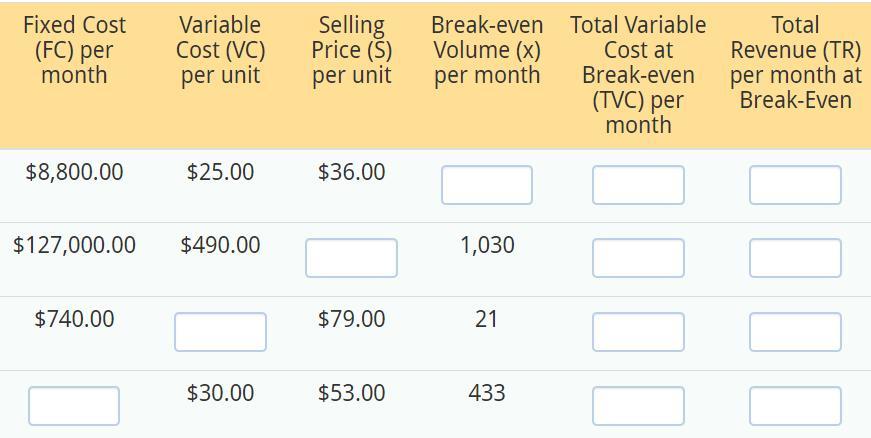Click the Fixed Cost (FC) column header
The image size is (871, 438).
tap(74, 50)
